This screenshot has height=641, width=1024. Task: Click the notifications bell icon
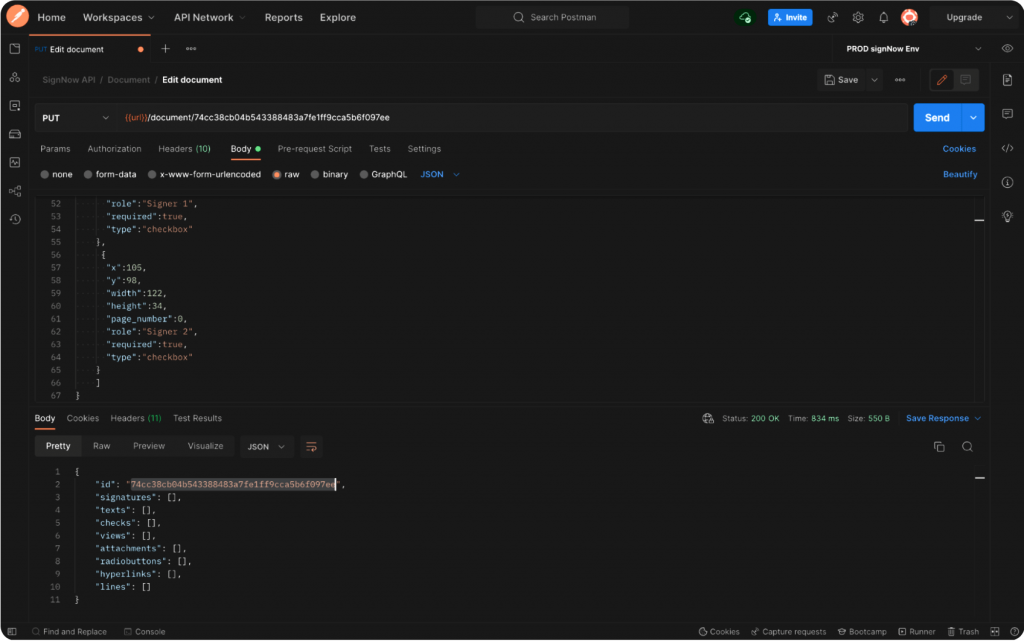(883, 18)
